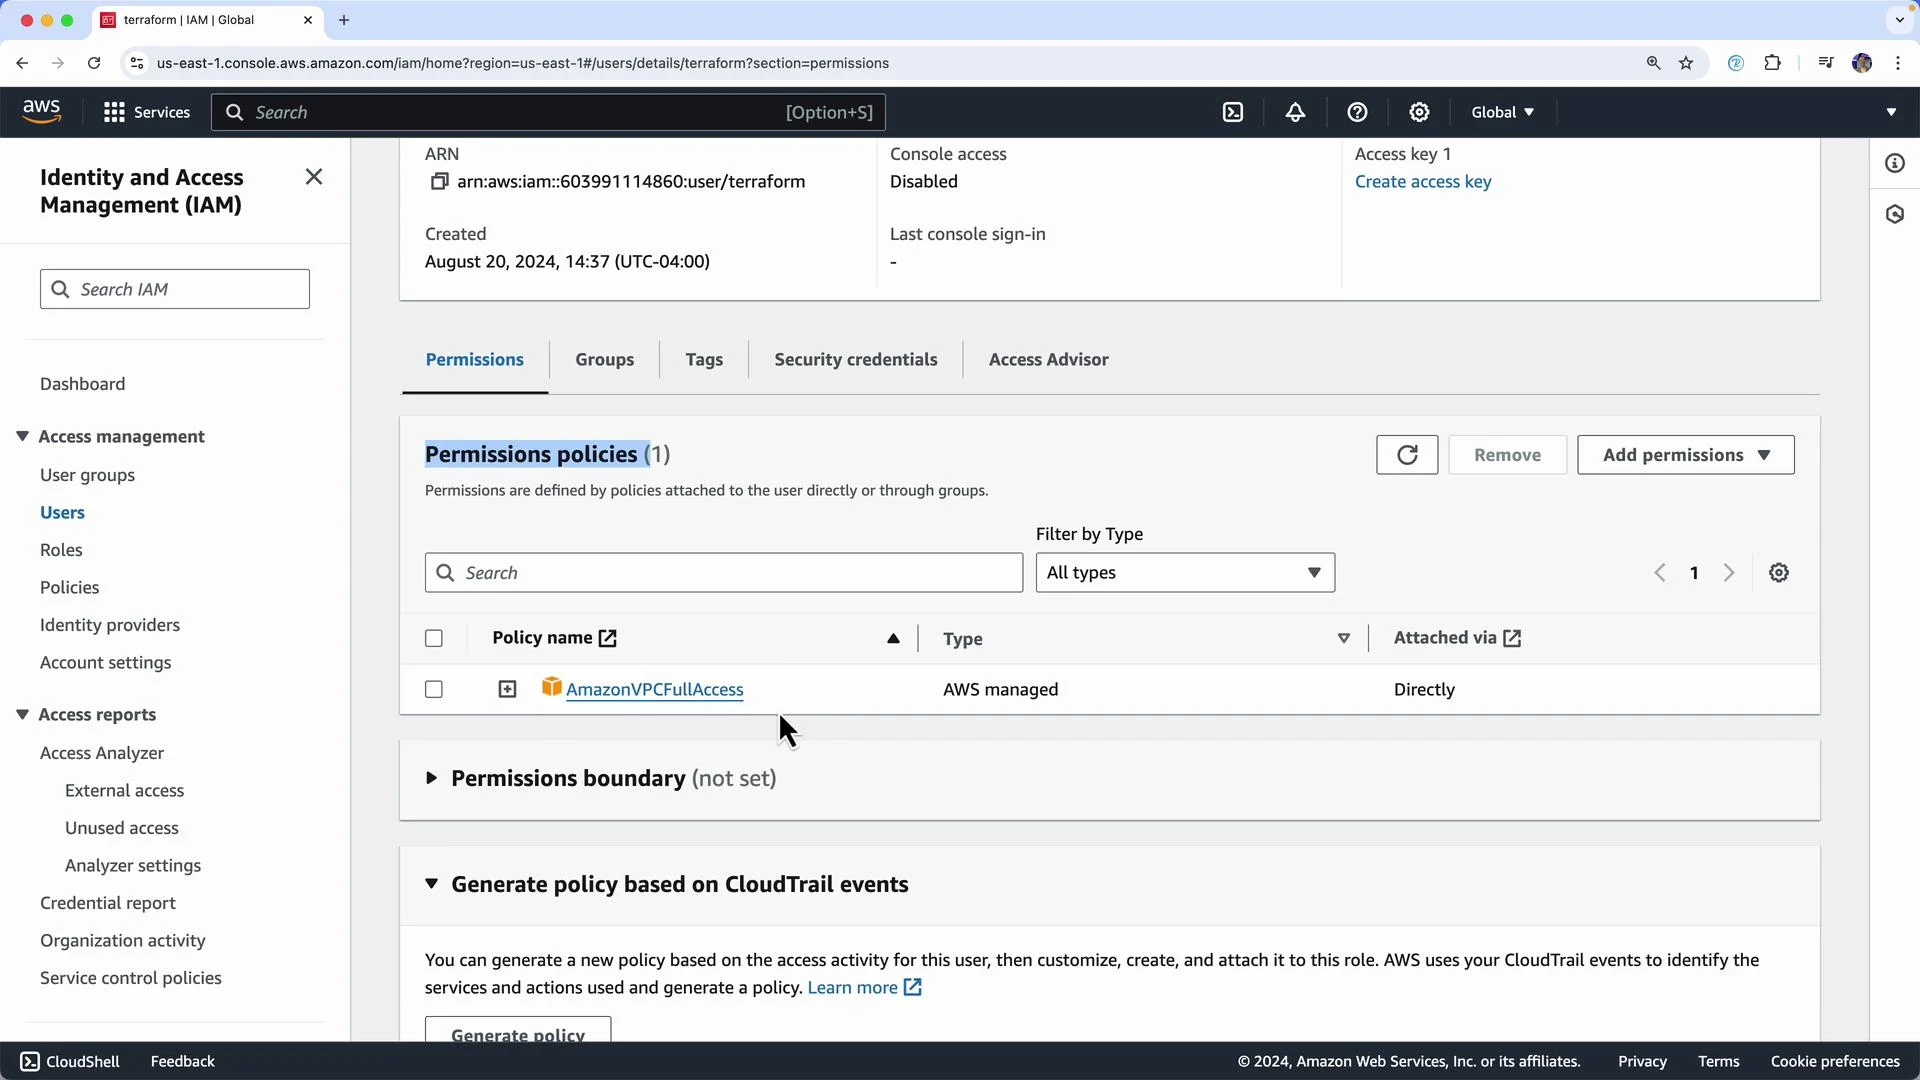Open Access Analyzer in the sidebar

pos(102,753)
